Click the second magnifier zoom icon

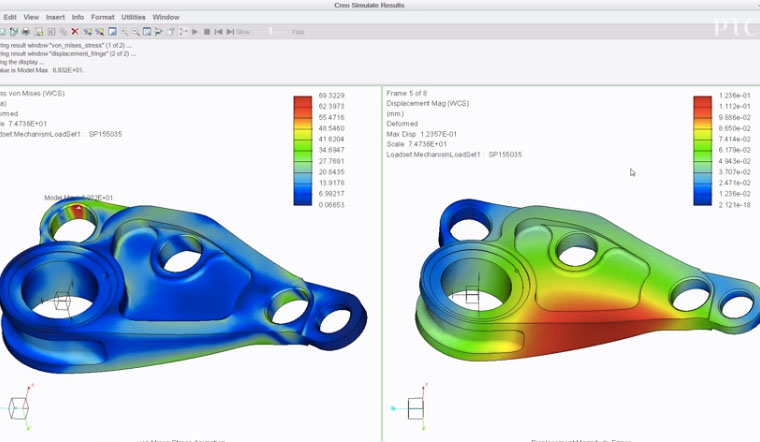tap(136, 32)
